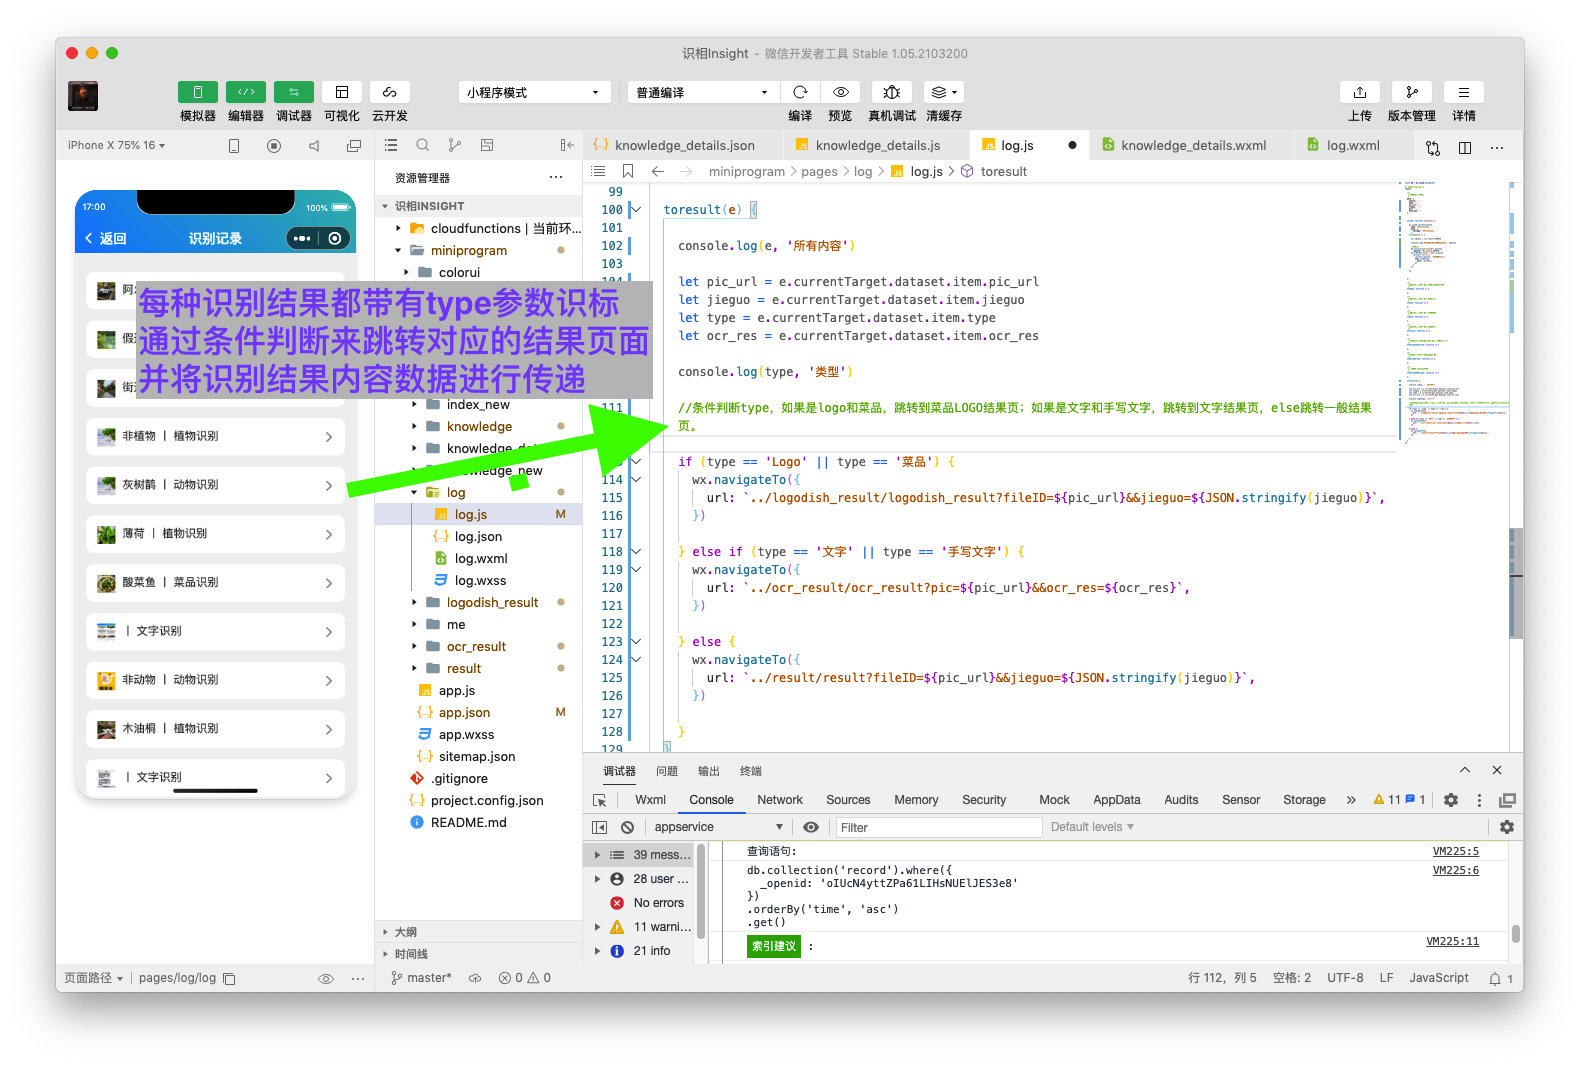Open the source control branch icon
The height and width of the screenshot is (1066, 1580).
(x=455, y=145)
